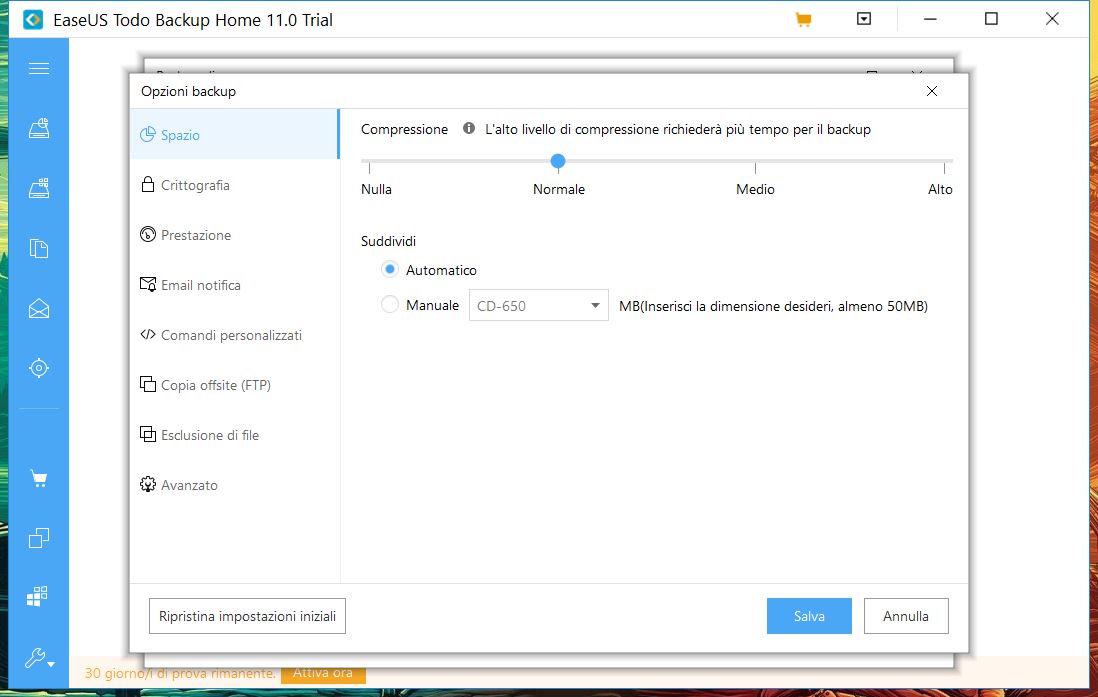The image size is (1098, 697).
Task: Switch to the Prestazione tab label
Action: coord(196,235)
